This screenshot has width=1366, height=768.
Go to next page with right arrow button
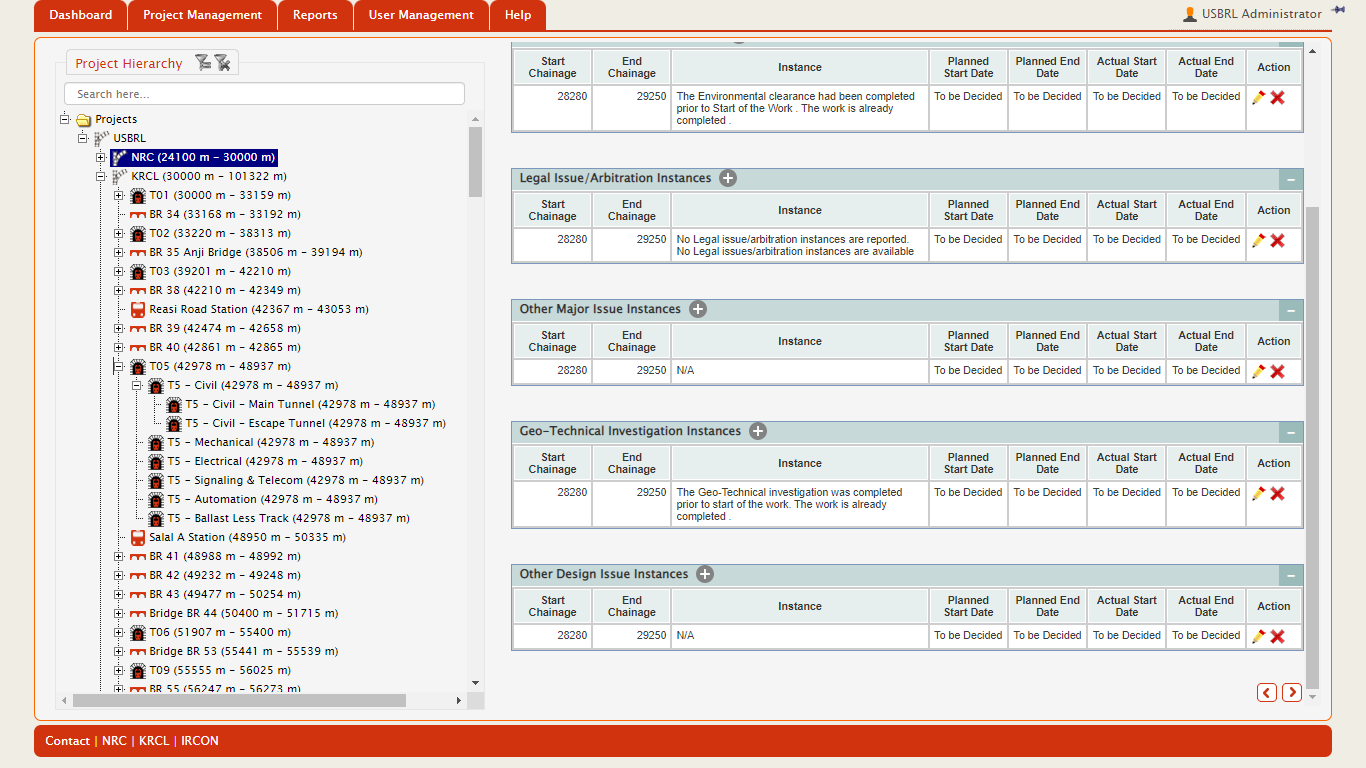pos(1292,692)
